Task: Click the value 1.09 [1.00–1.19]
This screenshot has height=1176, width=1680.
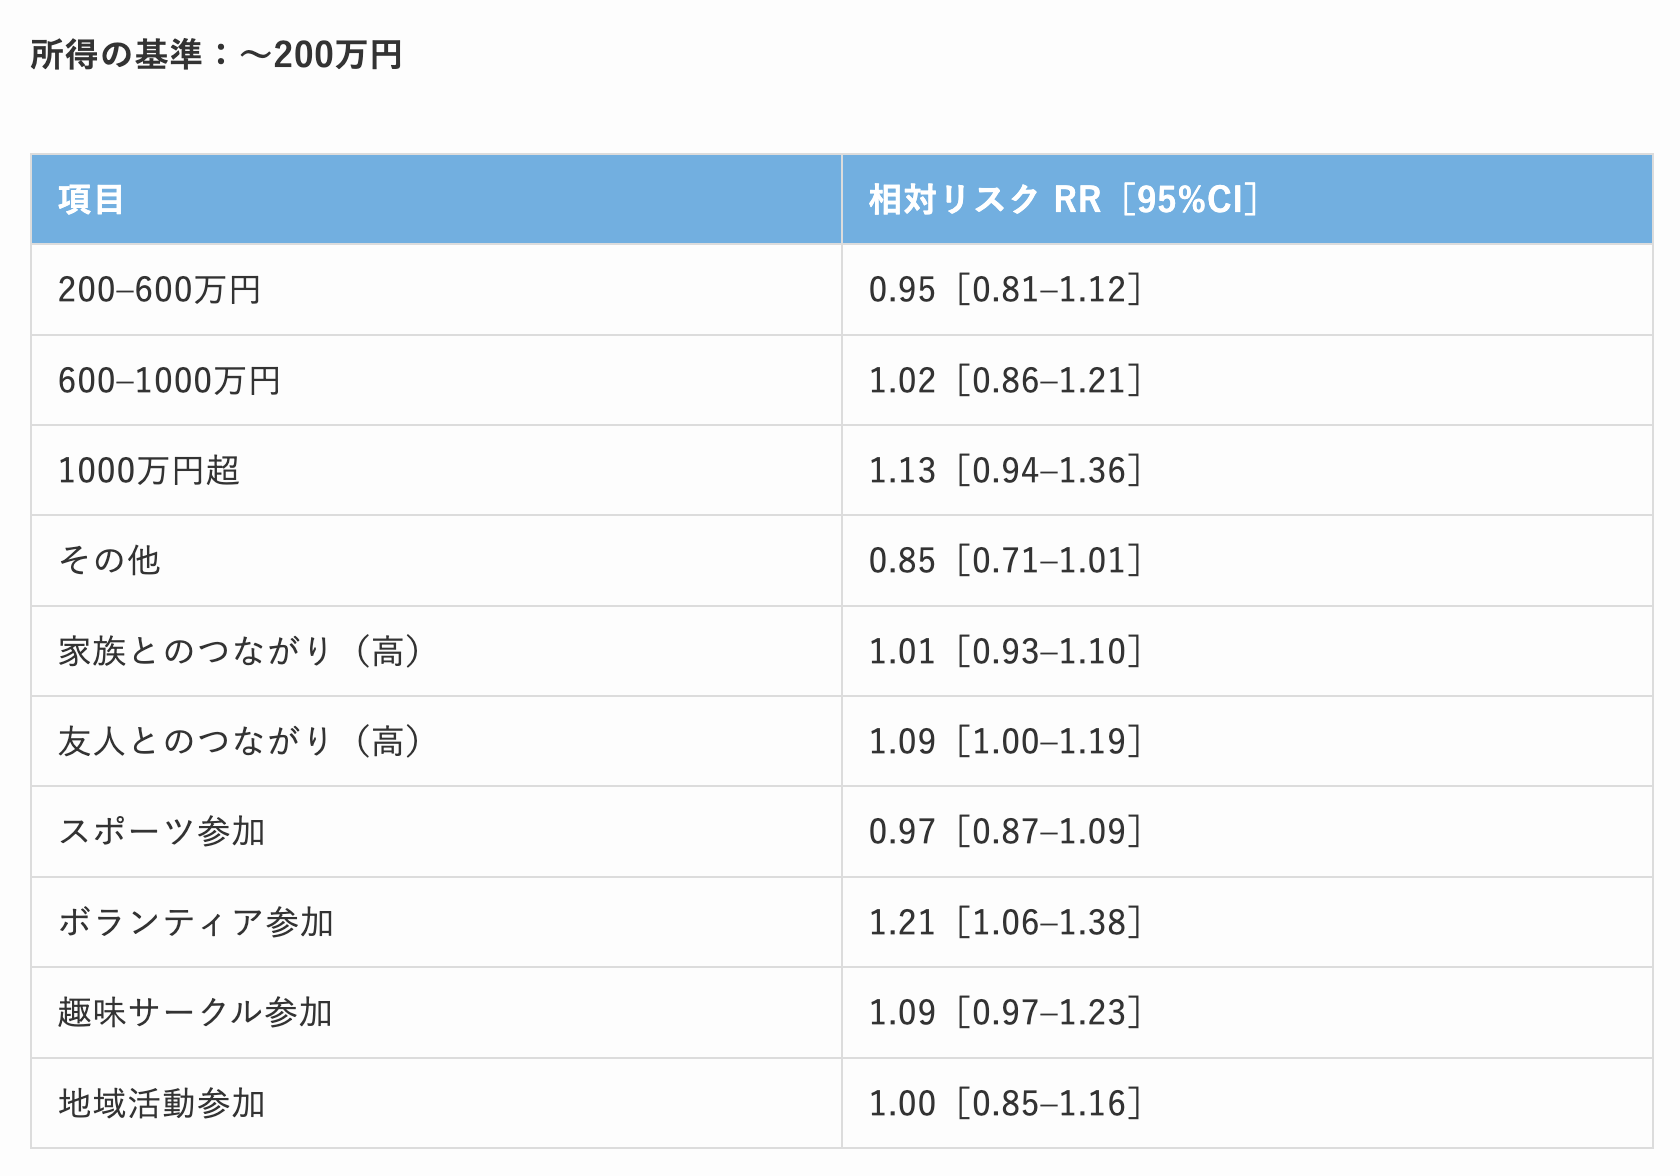Action: point(1004,742)
